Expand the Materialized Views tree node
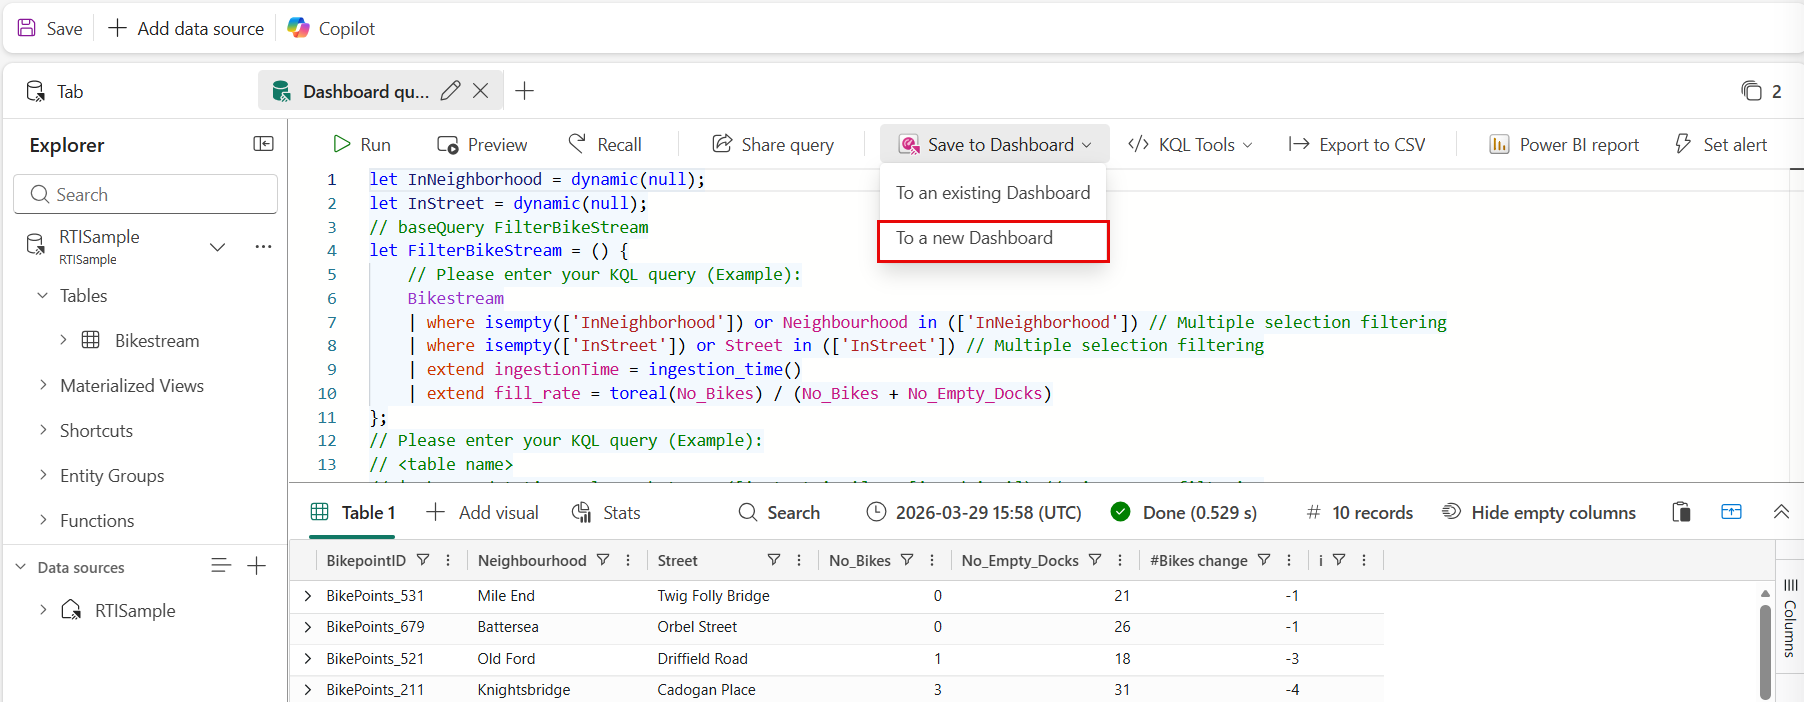Viewport: 1804px width, 702px height. (43, 385)
